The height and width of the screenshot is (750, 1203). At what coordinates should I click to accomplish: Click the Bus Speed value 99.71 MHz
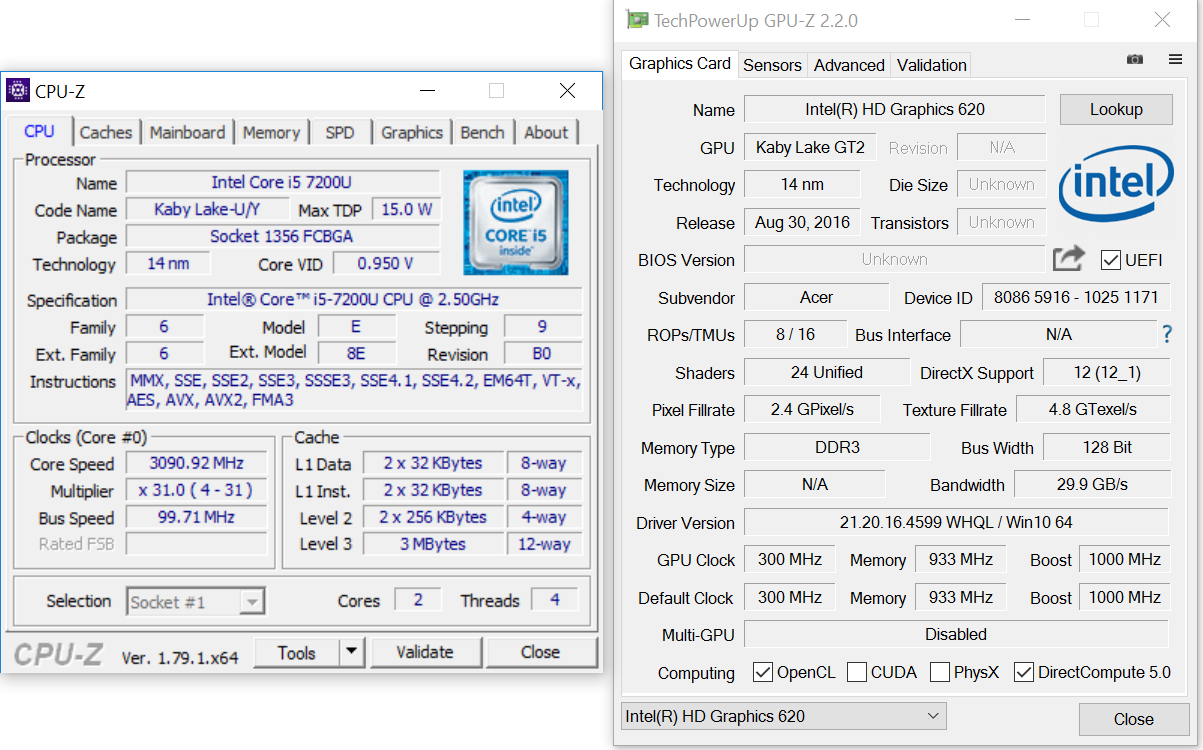[196, 518]
